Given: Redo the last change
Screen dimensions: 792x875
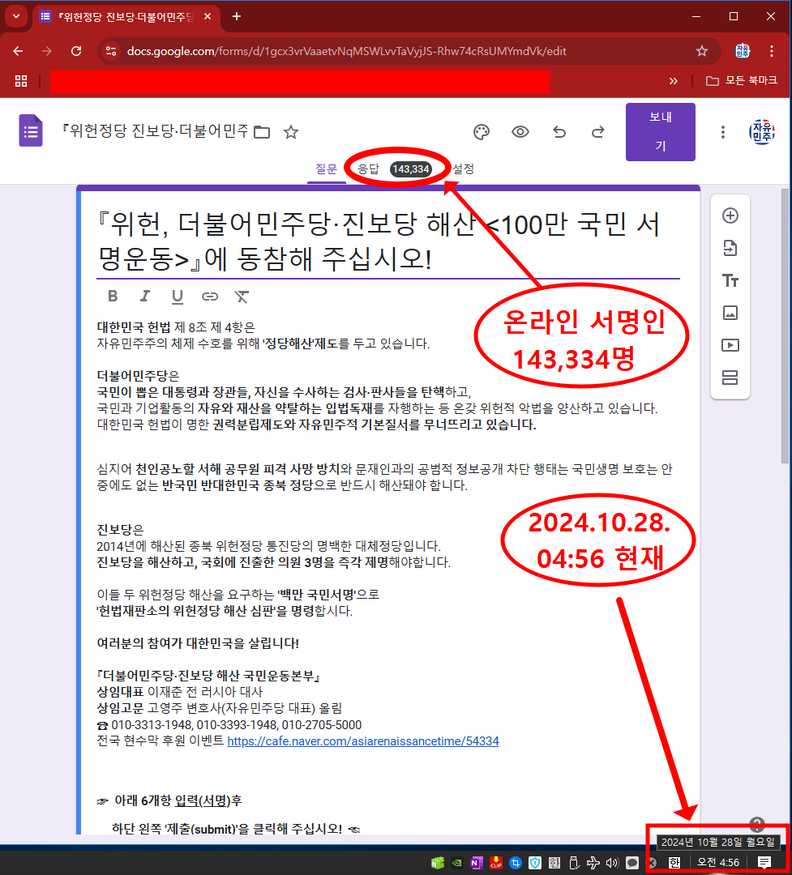Looking at the screenshot, I should point(598,132).
